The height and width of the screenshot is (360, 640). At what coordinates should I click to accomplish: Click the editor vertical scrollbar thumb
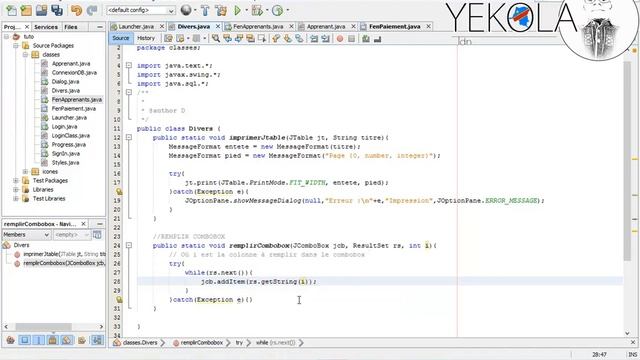(x=628, y=161)
